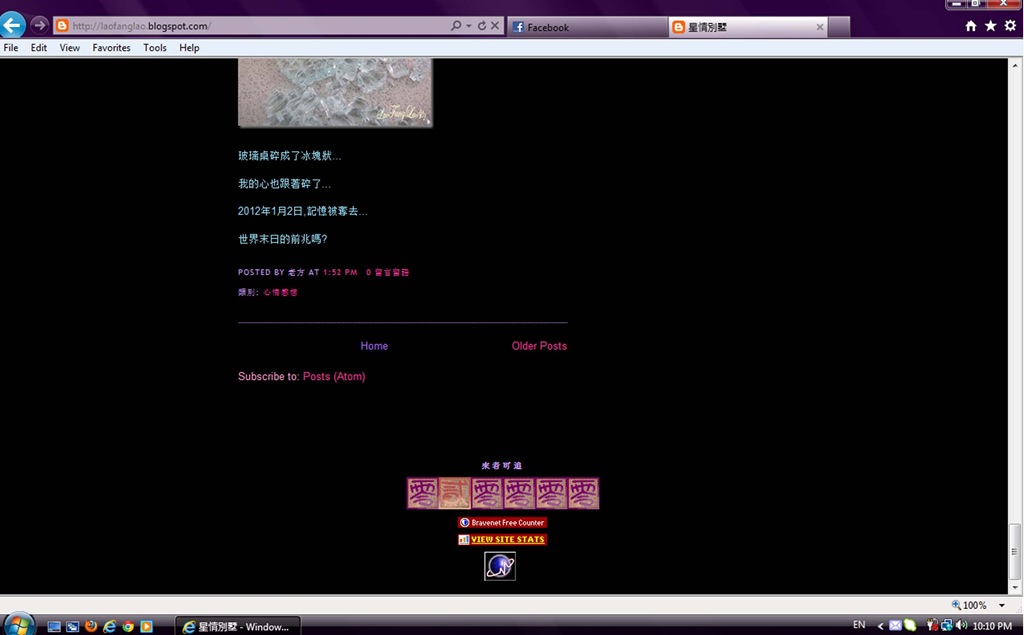Click scrollbar up arrow
The width and height of the screenshot is (1024, 635).
pos(1015,65)
